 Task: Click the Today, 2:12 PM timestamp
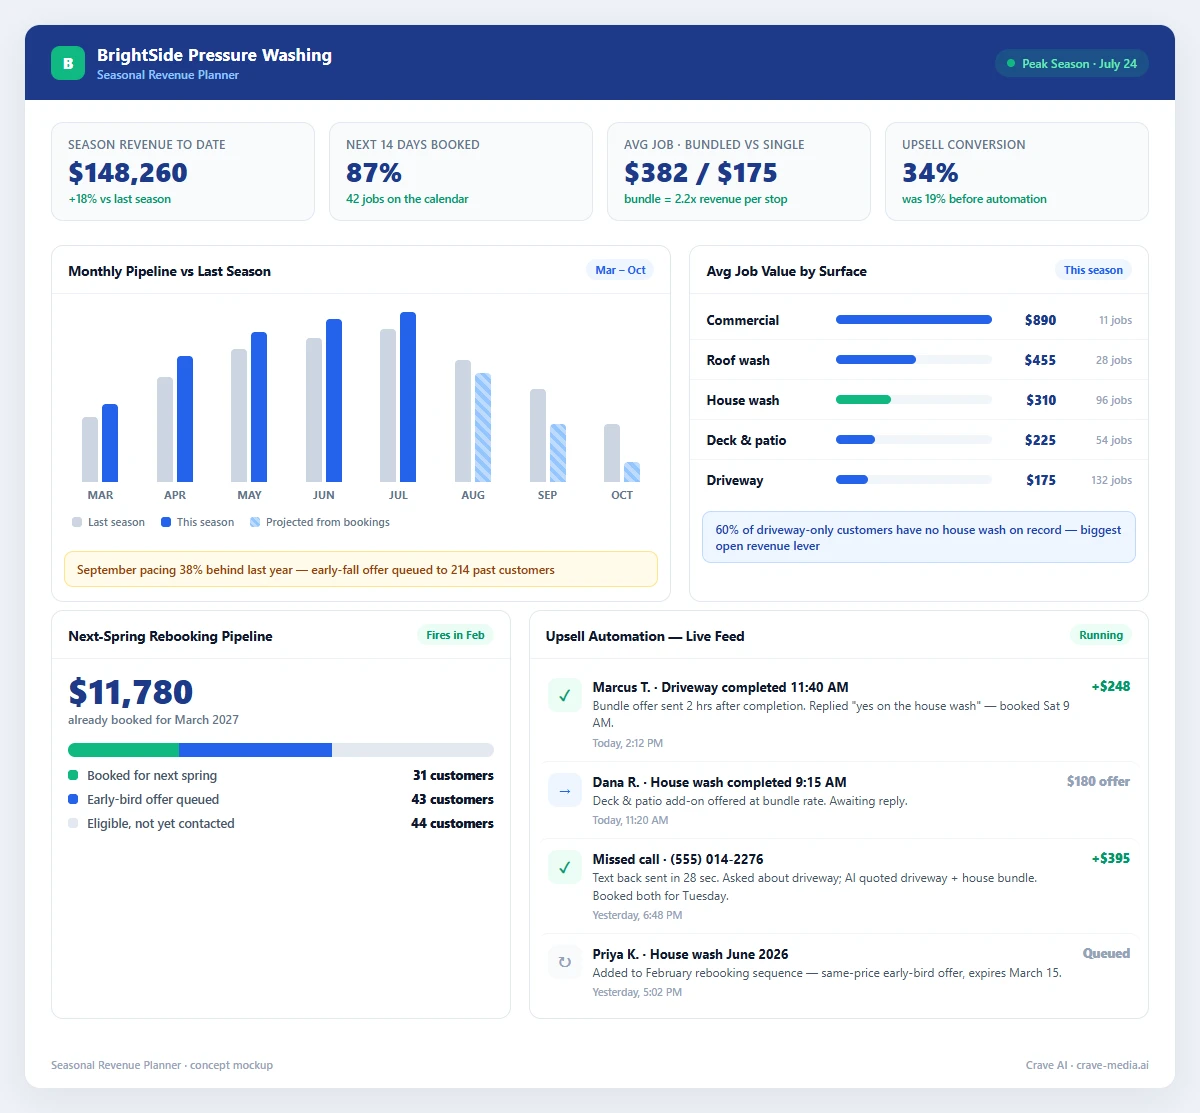628,743
